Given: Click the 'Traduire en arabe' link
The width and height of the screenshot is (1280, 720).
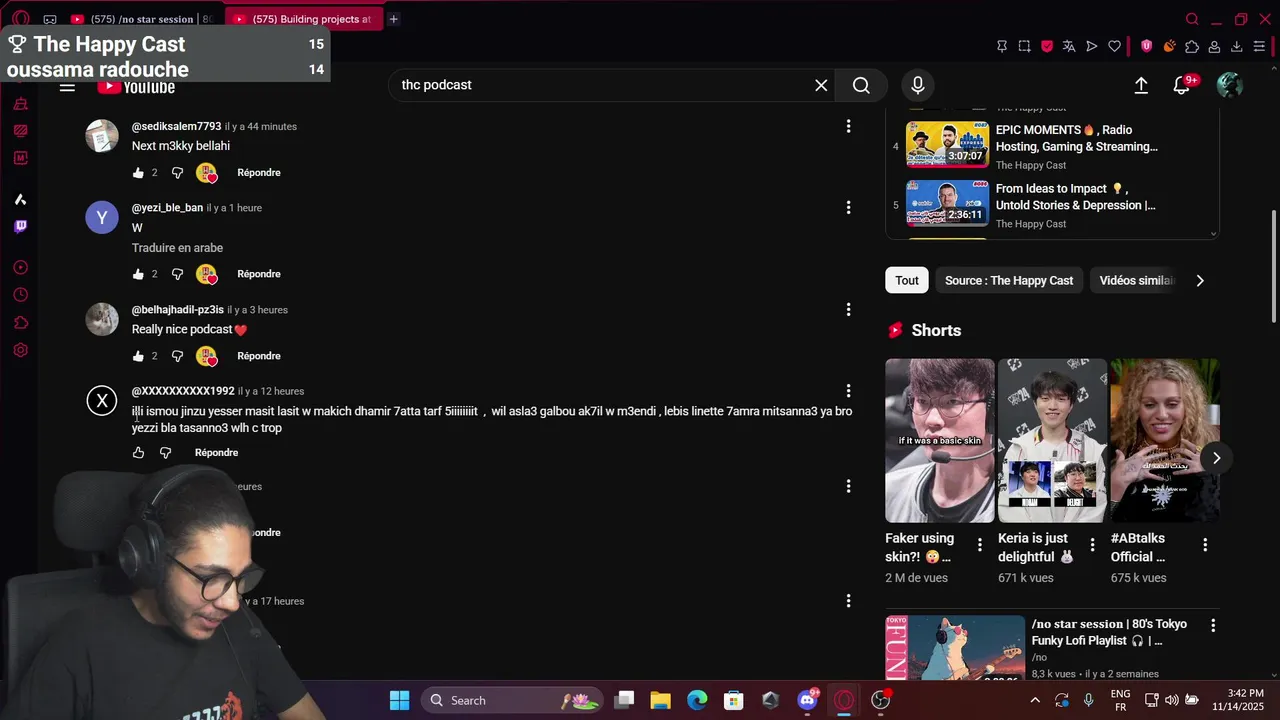Looking at the screenshot, I should 177,248.
